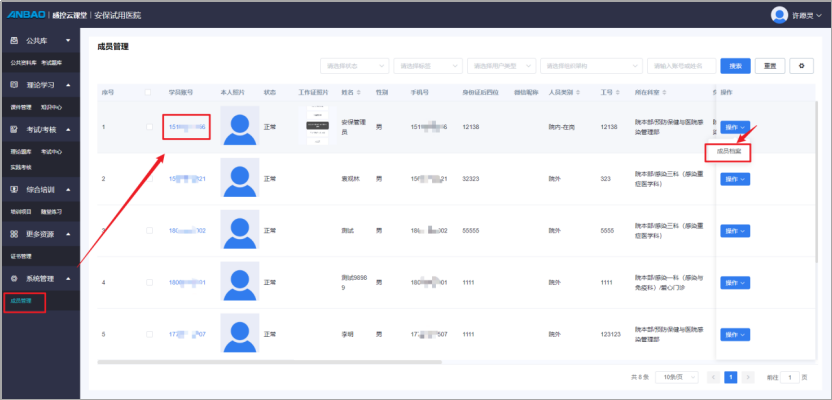
Task: Collapse the 综合培训 section arrow
Action: (68, 189)
